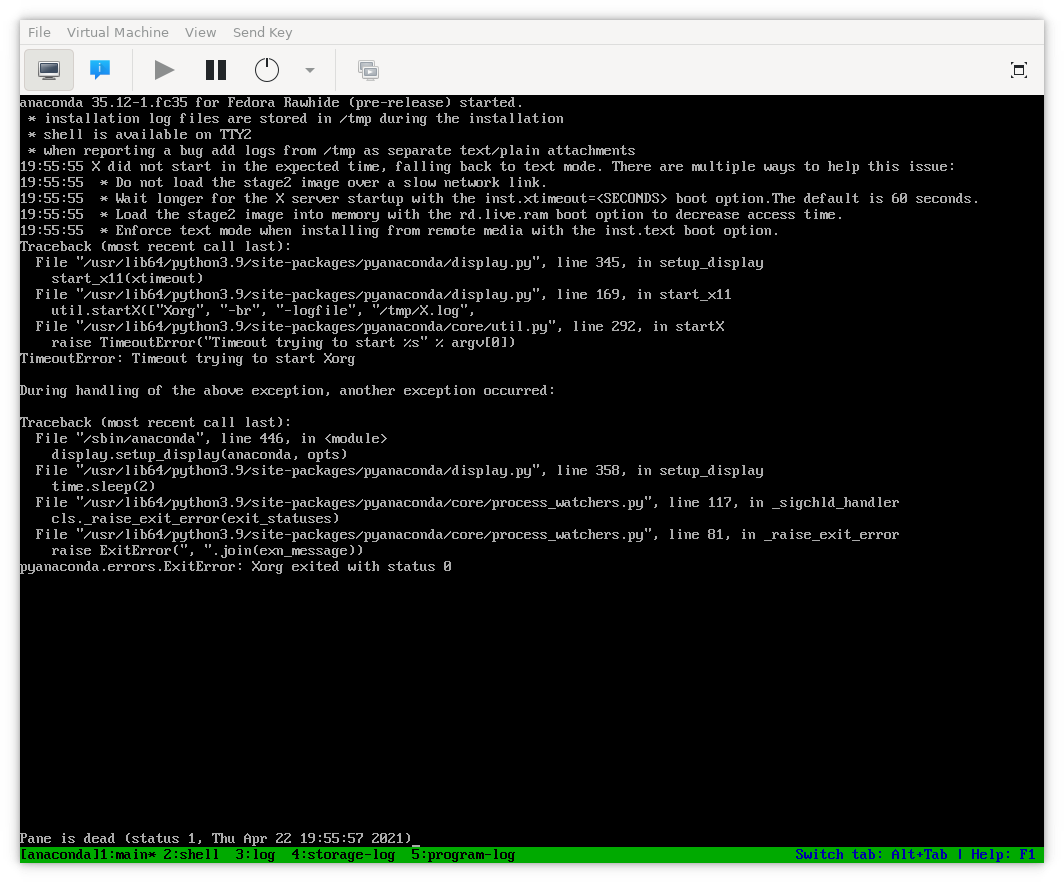Click the 'display.setup_display(anaconda, opts)' line
The image size is (1064, 883).
coord(200,454)
